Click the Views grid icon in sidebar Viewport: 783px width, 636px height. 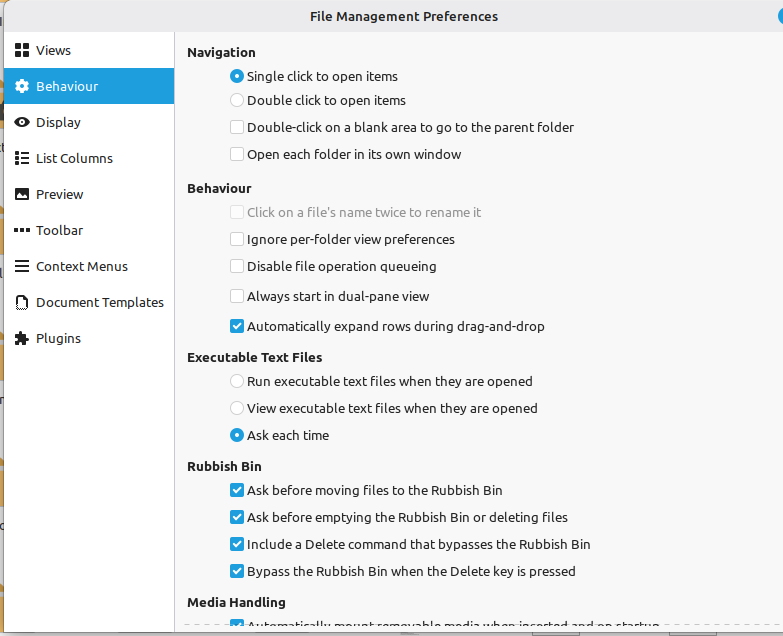pyautogui.click(x=22, y=50)
